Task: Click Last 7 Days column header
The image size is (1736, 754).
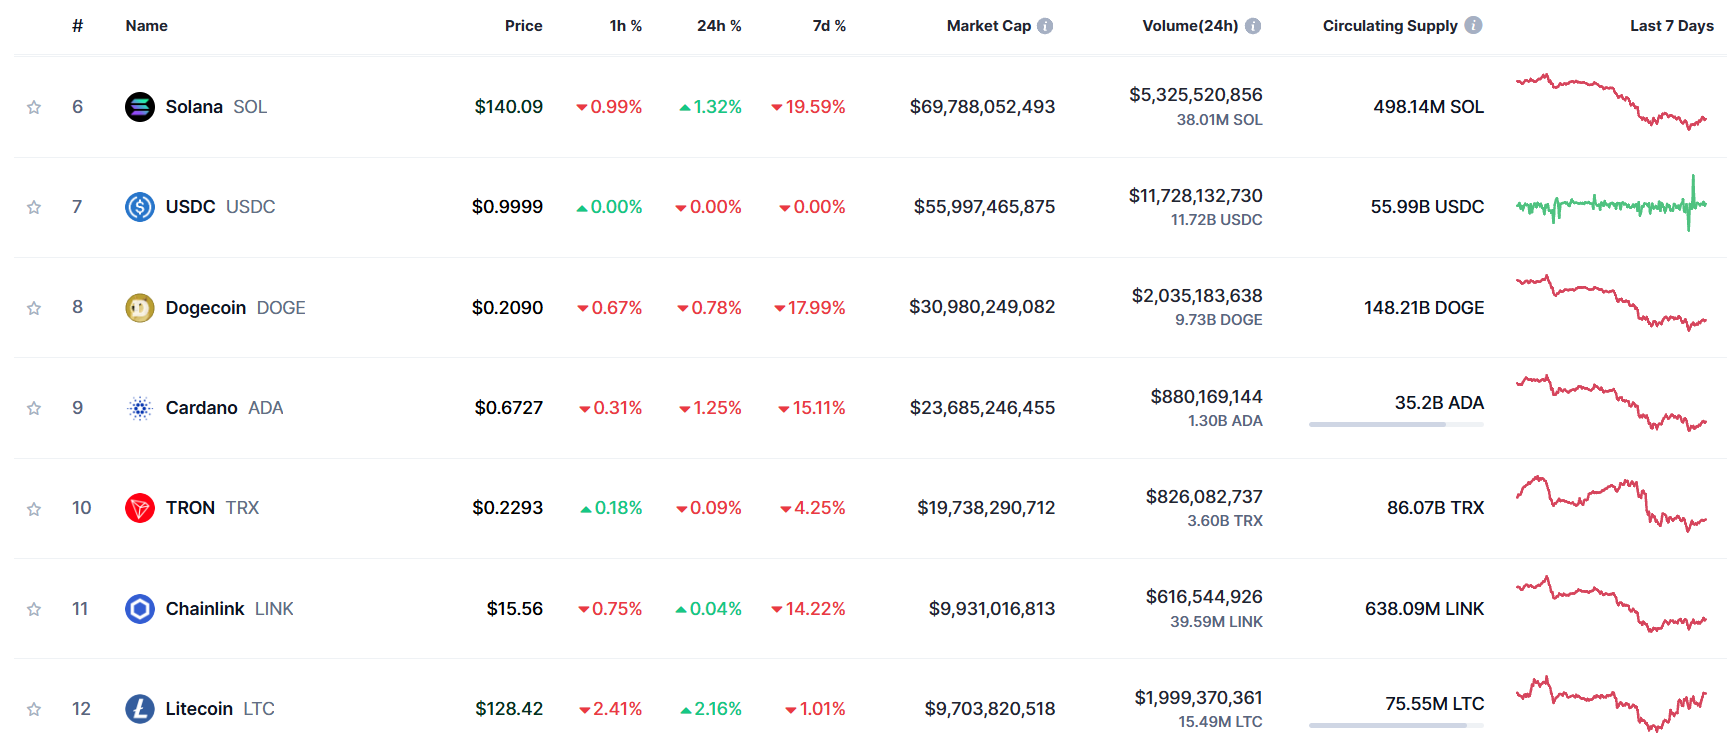Action: tap(1672, 26)
